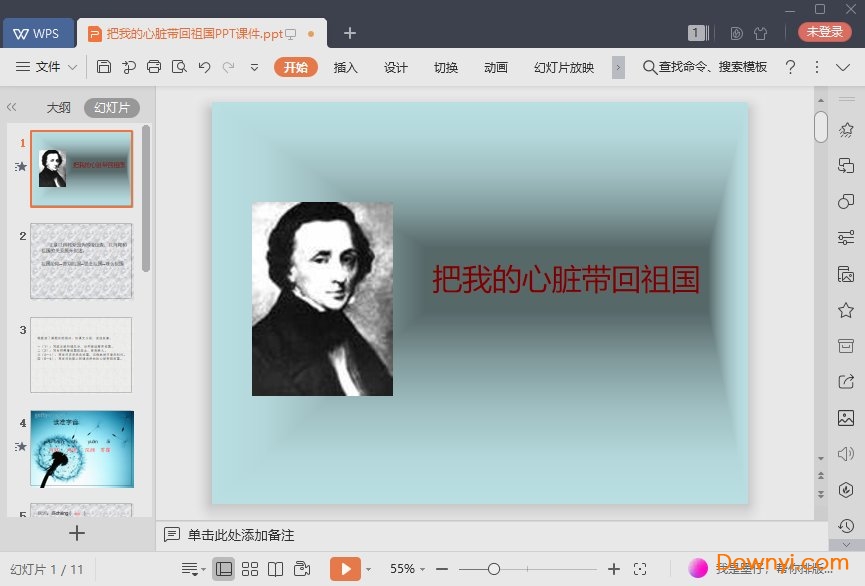This screenshot has width=865, height=586.
Task: Open Print Preview from the quick access toolbar
Action: tap(180, 67)
